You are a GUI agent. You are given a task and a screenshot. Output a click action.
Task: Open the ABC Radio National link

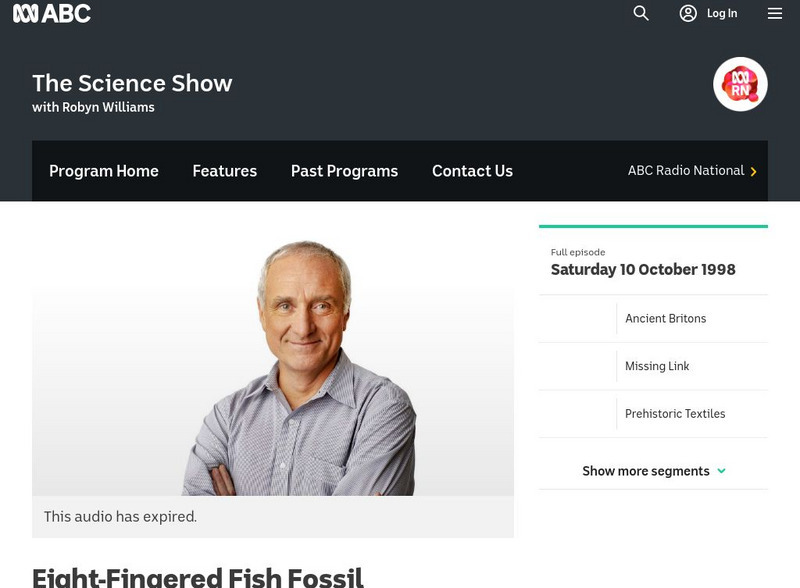coord(686,171)
